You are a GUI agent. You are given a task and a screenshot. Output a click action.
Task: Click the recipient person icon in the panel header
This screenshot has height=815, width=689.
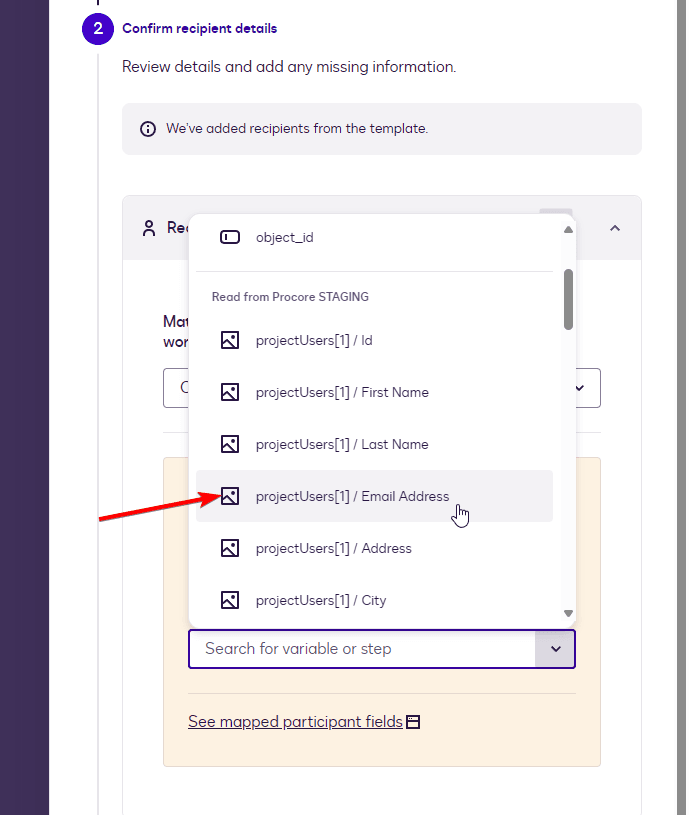coord(149,228)
